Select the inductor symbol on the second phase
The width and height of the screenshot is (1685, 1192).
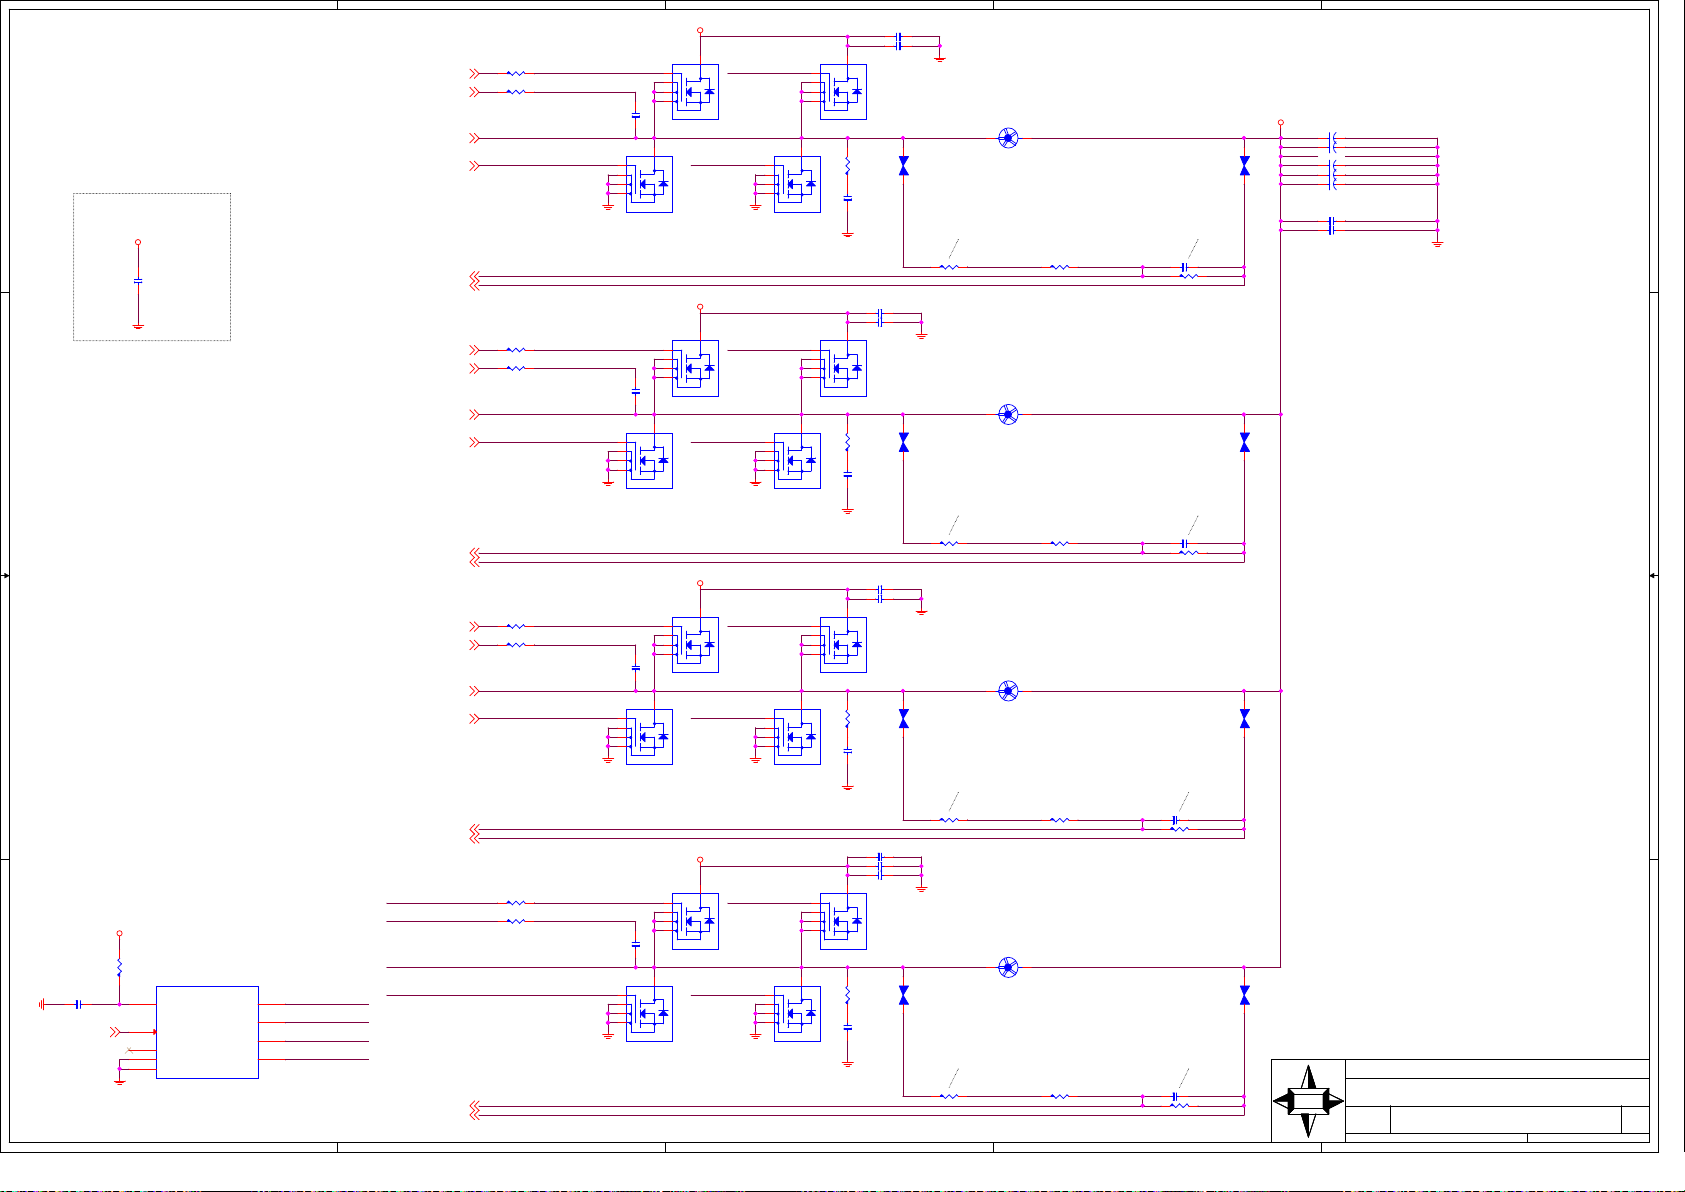tap(1009, 414)
